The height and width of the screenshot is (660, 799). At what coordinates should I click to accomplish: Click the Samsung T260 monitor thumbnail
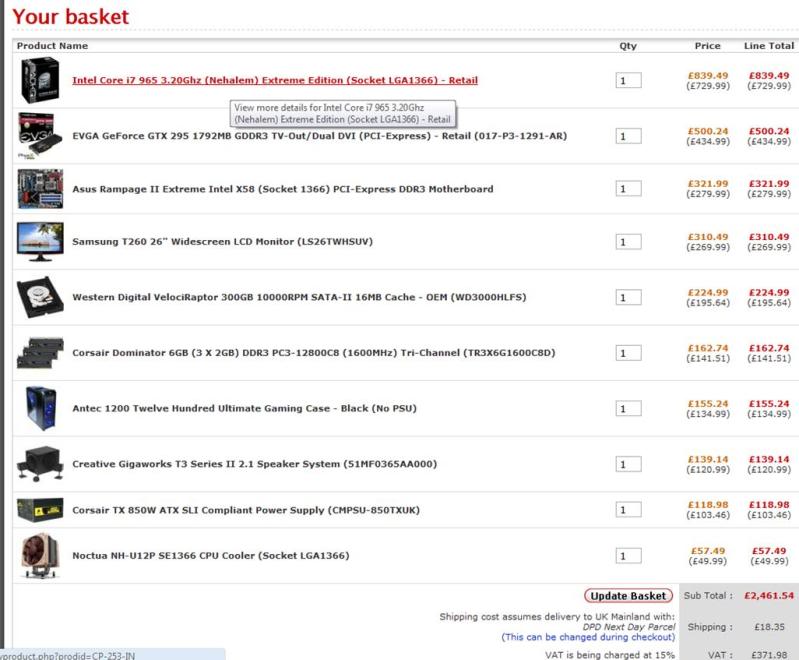[40, 242]
